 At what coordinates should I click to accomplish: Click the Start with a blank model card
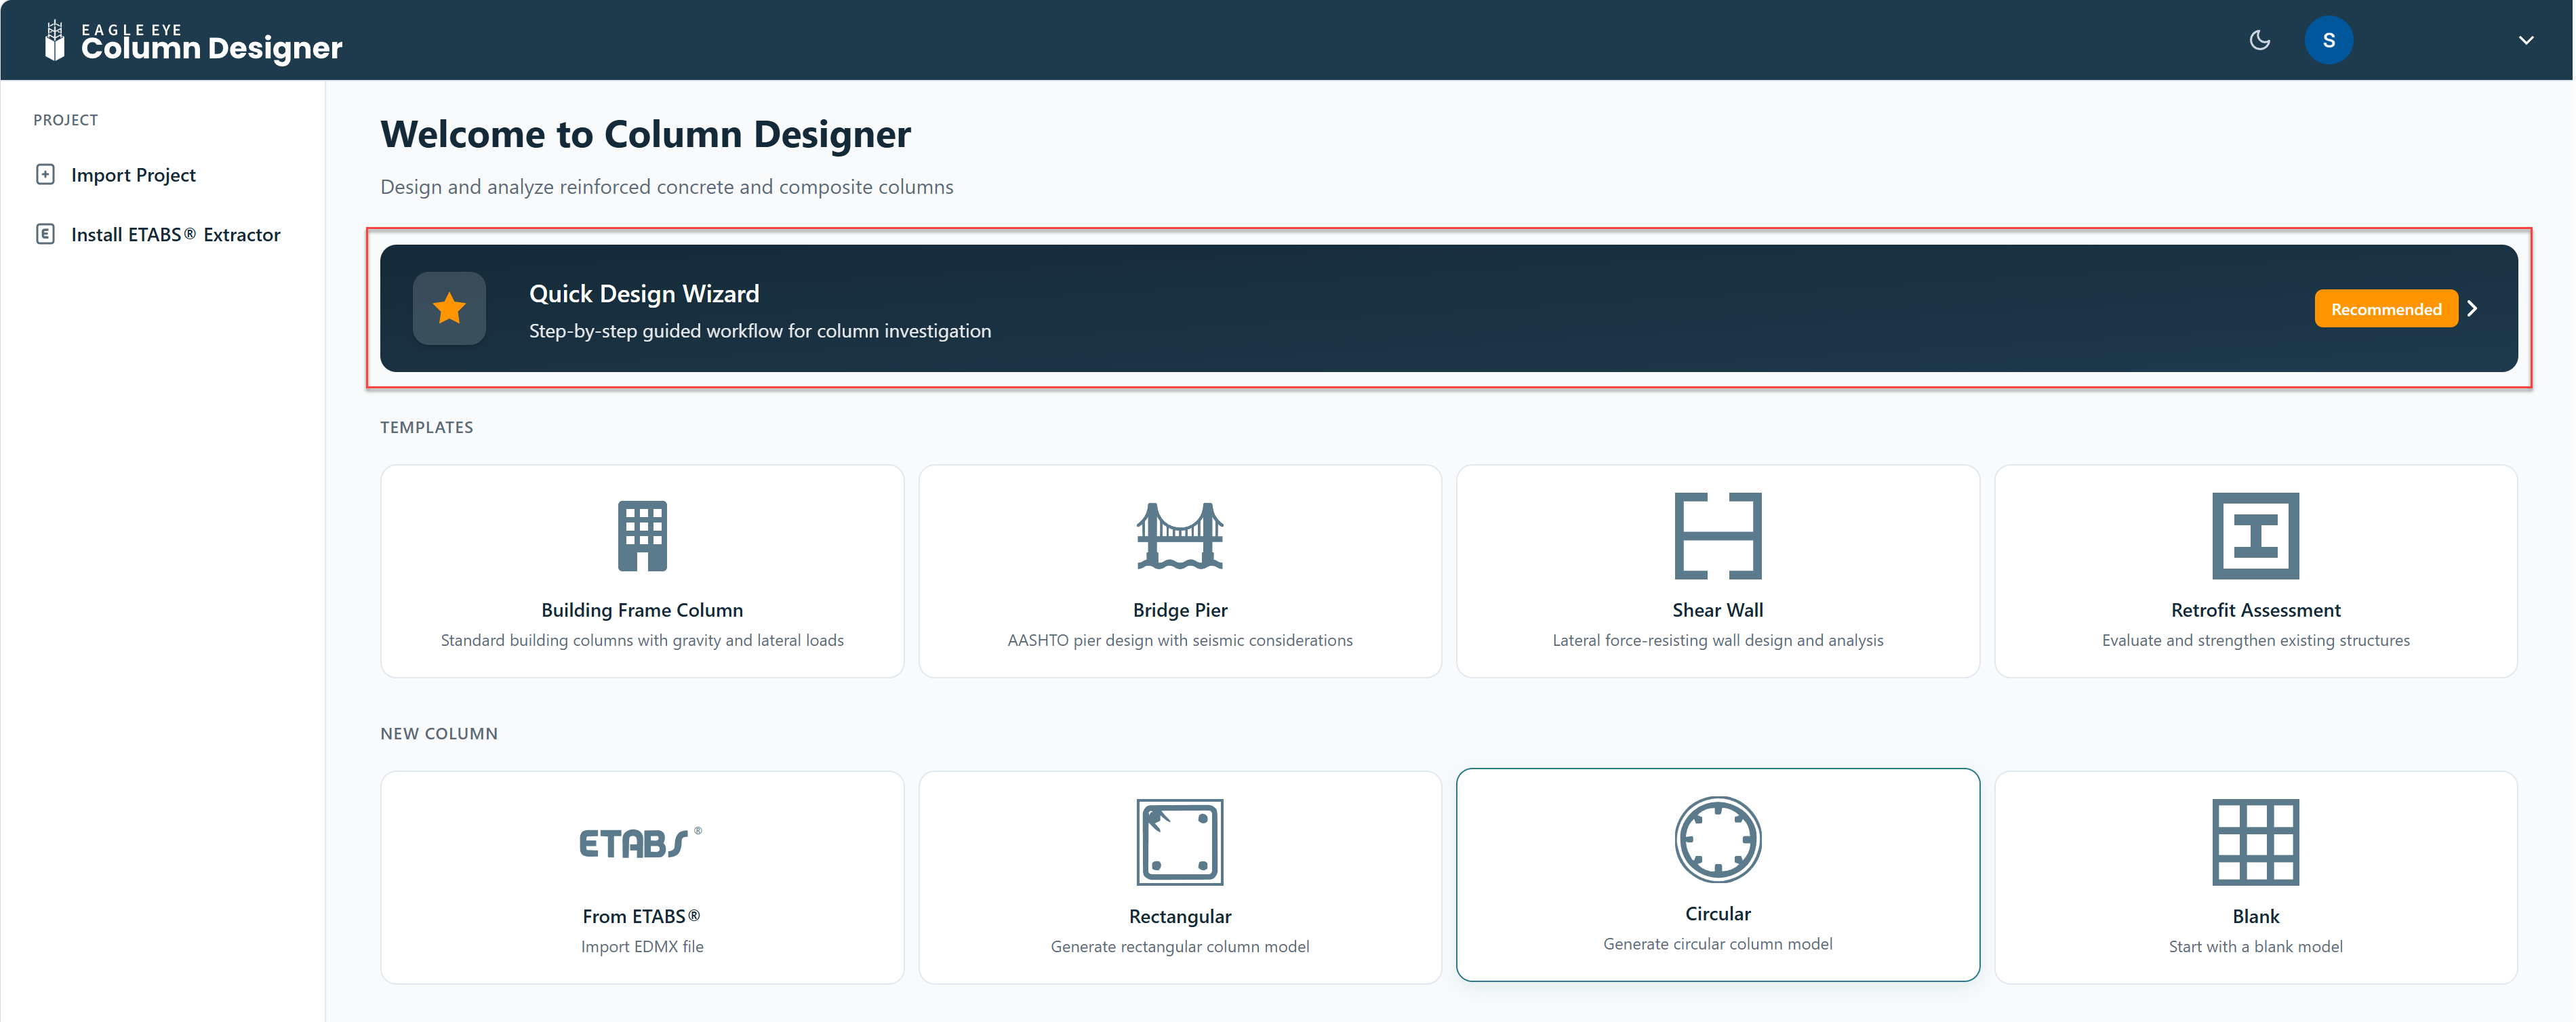click(2255, 877)
